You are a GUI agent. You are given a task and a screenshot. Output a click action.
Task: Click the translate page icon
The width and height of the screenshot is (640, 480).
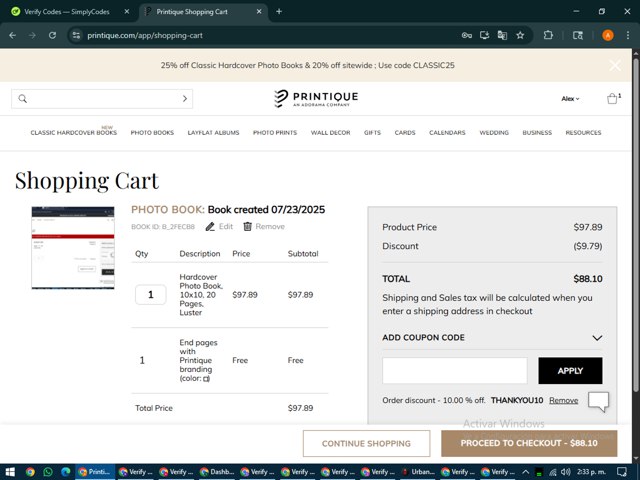click(502, 36)
